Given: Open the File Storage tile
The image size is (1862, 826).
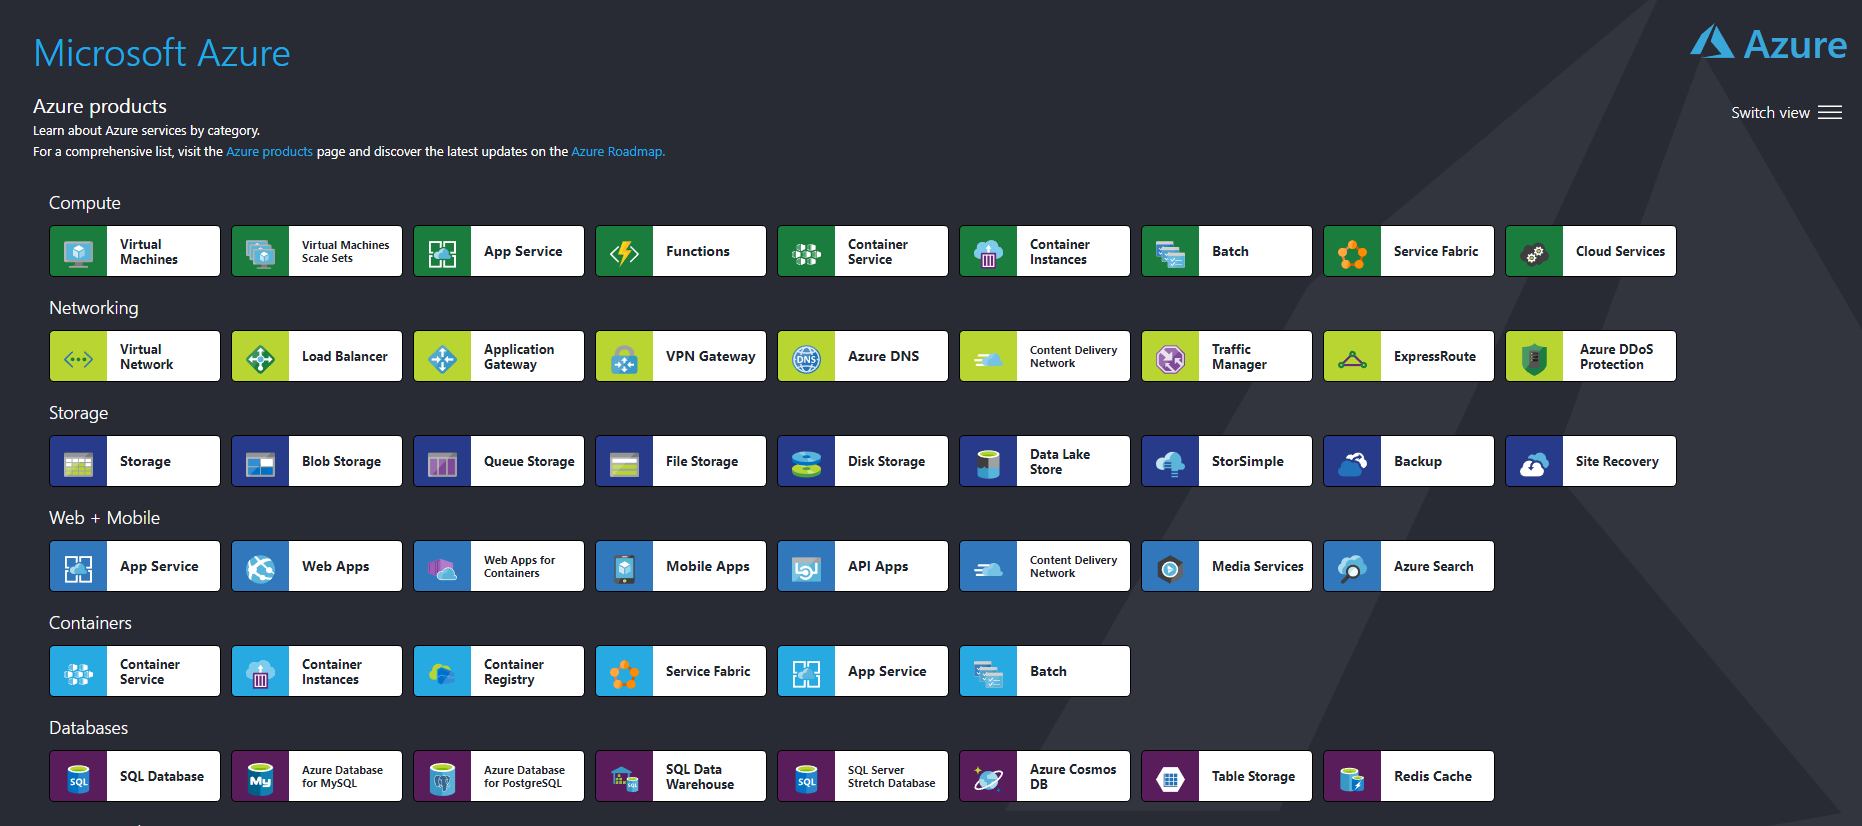Looking at the screenshot, I should pyautogui.click(x=681, y=461).
